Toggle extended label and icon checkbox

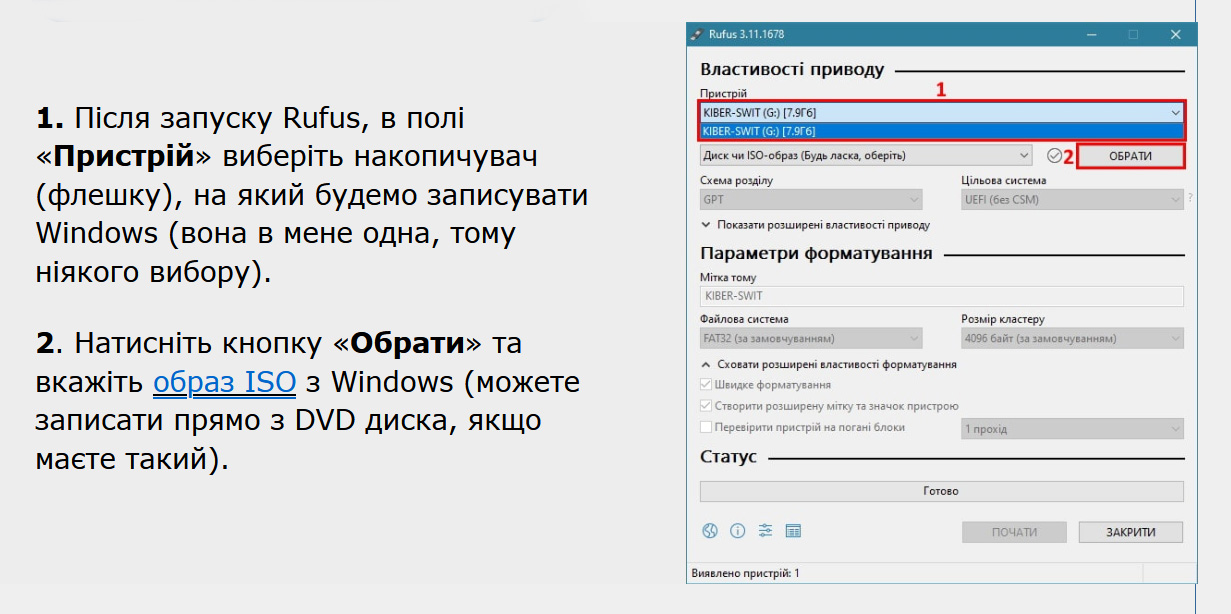707,406
